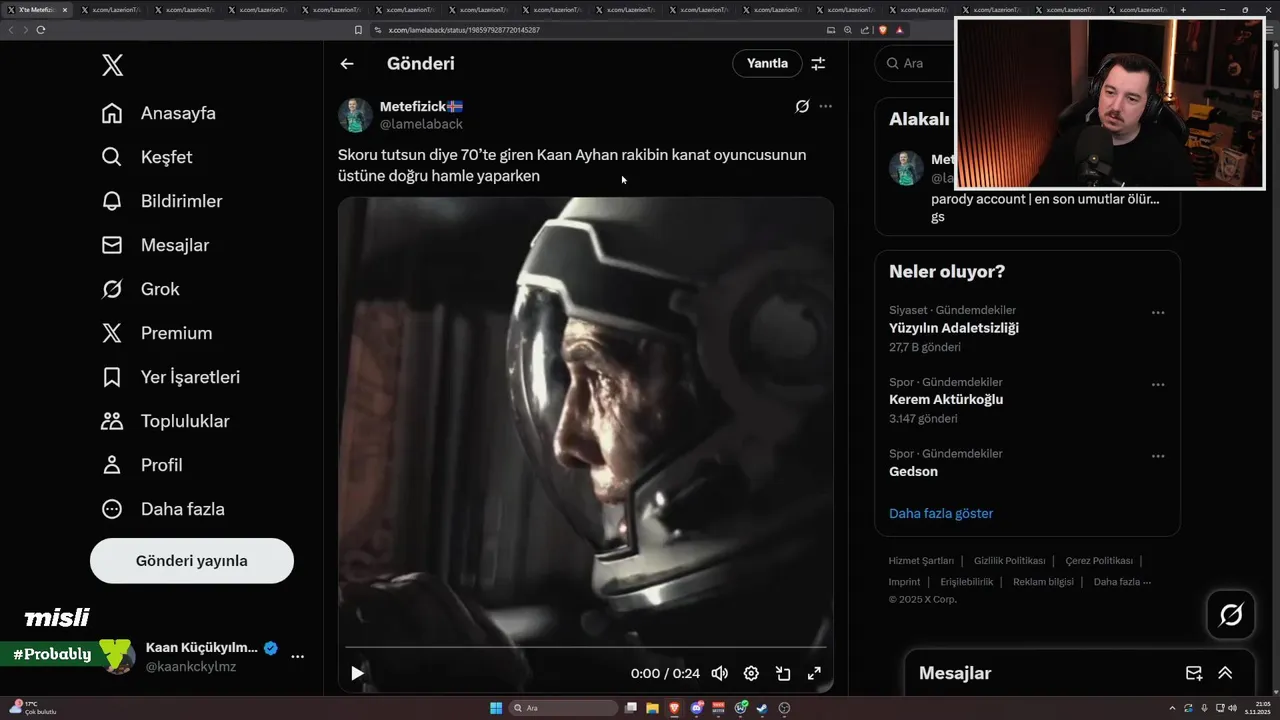Open Steam from taskbar
The width and height of the screenshot is (1280, 720).
(x=762, y=708)
